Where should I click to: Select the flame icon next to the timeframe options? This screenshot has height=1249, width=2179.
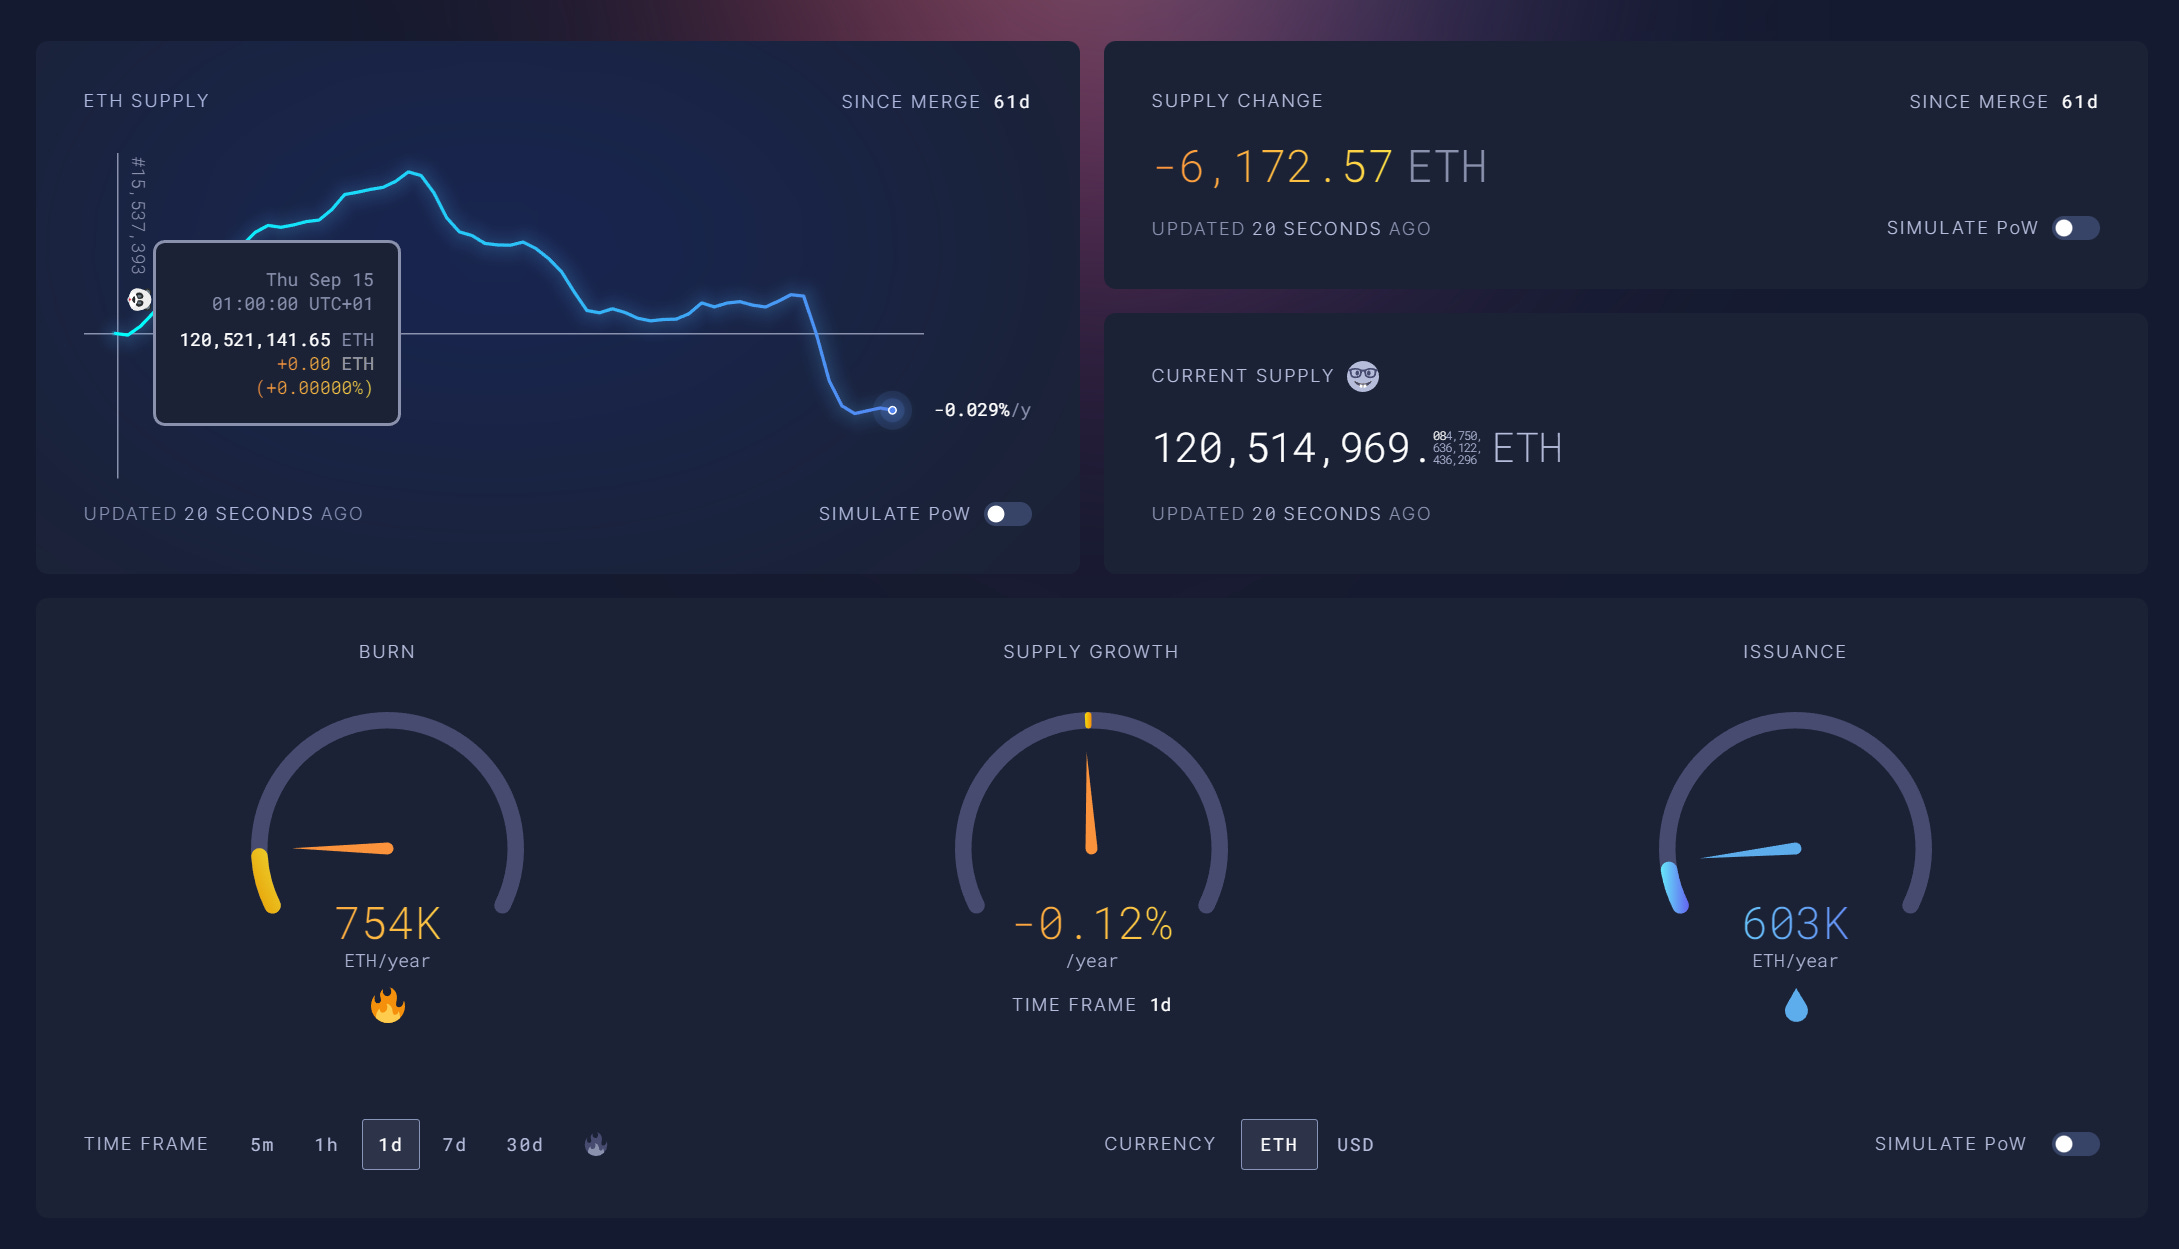click(595, 1144)
